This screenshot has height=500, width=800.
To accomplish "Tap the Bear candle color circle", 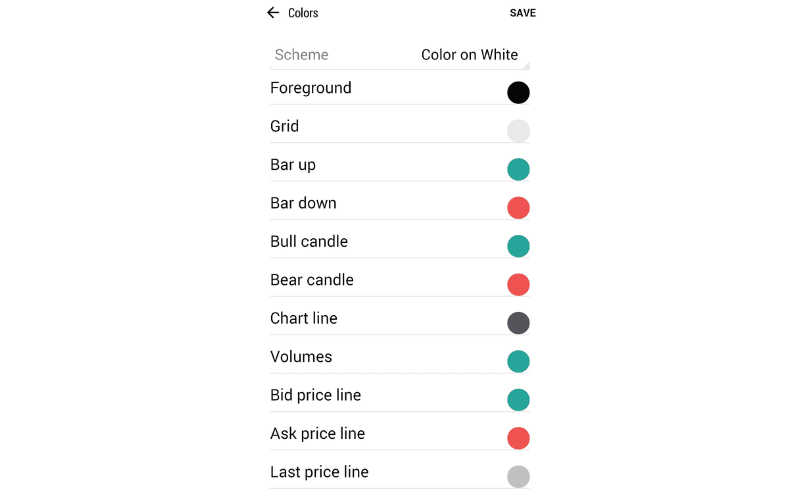I will point(518,284).
